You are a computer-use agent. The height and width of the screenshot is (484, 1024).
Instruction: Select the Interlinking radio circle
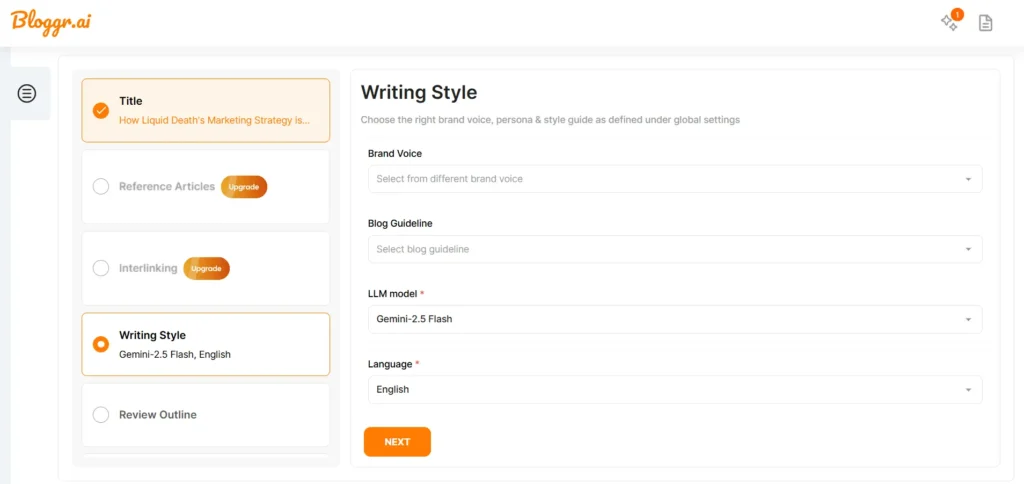(101, 268)
